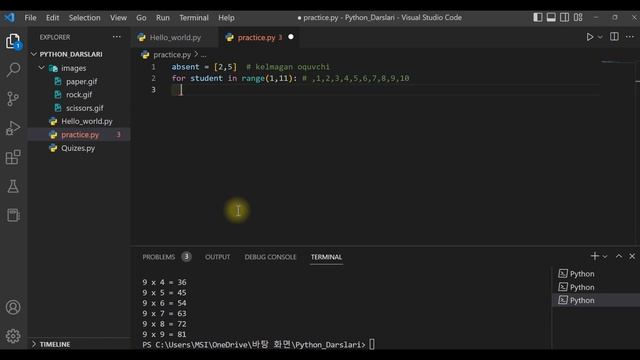Open paper.gif in explorer
This screenshot has width=640, height=360.
(82, 81)
